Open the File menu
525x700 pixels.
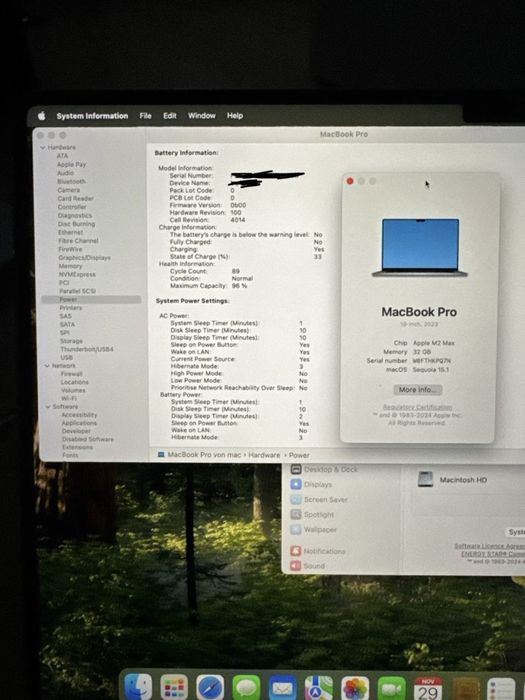(146, 116)
